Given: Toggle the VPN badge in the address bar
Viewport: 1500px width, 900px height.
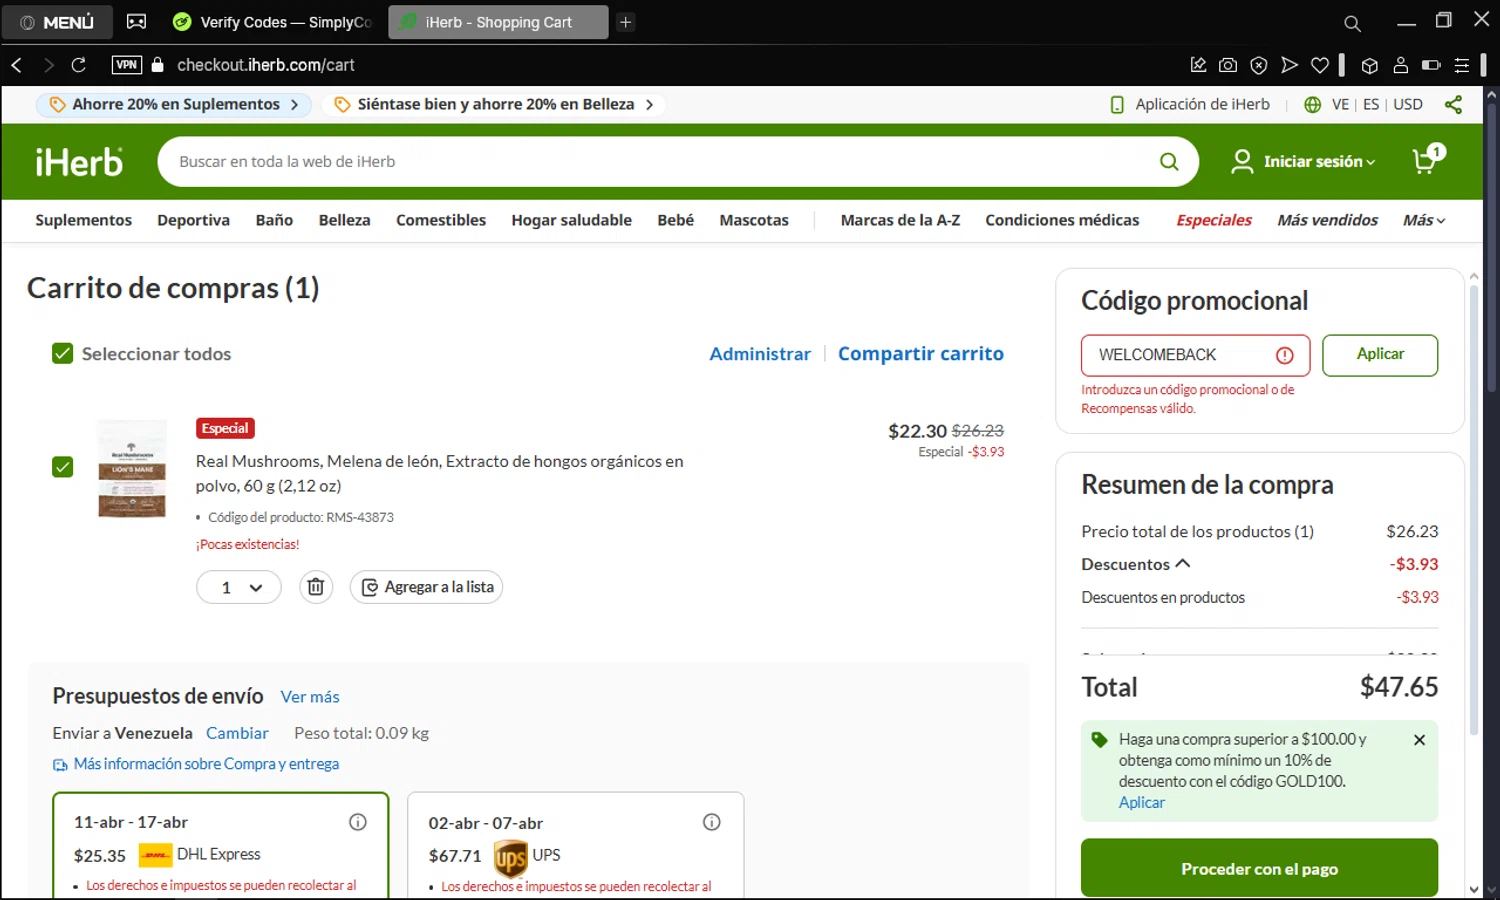Looking at the screenshot, I should (127, 65).
